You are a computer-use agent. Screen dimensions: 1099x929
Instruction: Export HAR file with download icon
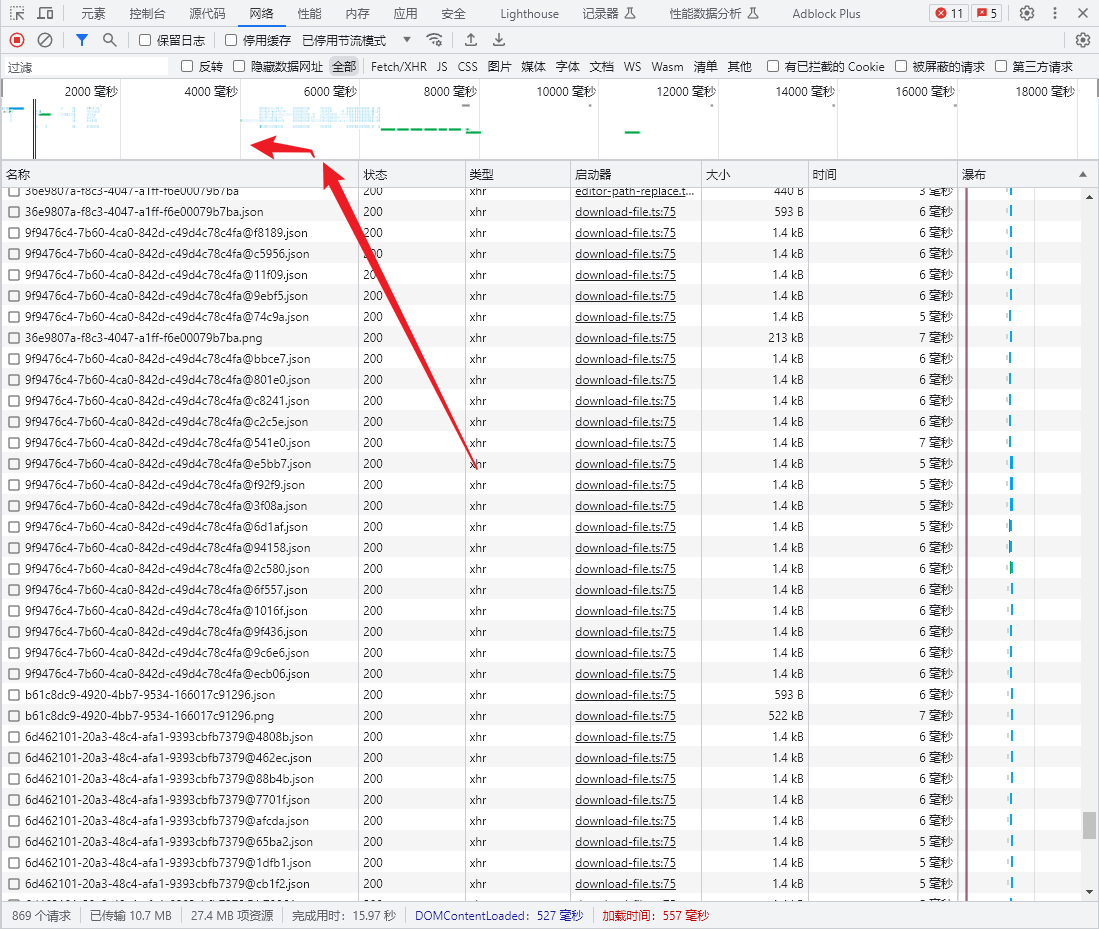pos(499,40)
